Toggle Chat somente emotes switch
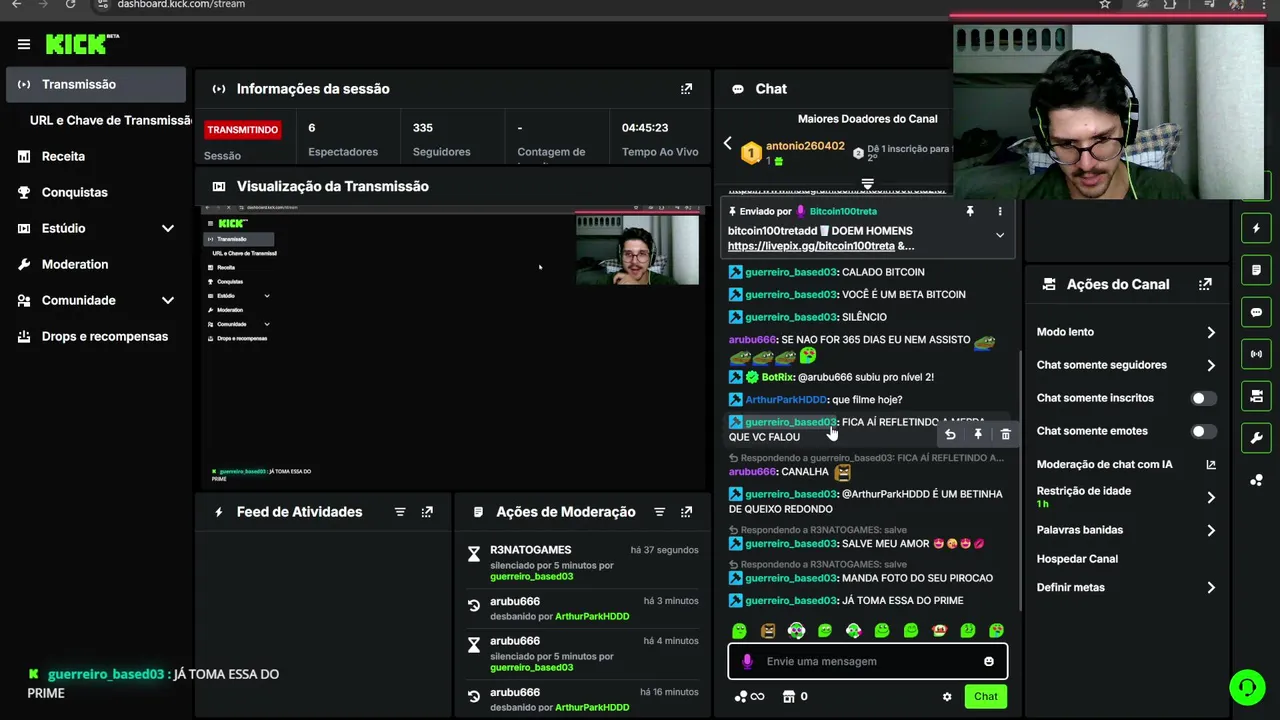The height and width of the screenshot is (720, 1280). [1204, 431]
